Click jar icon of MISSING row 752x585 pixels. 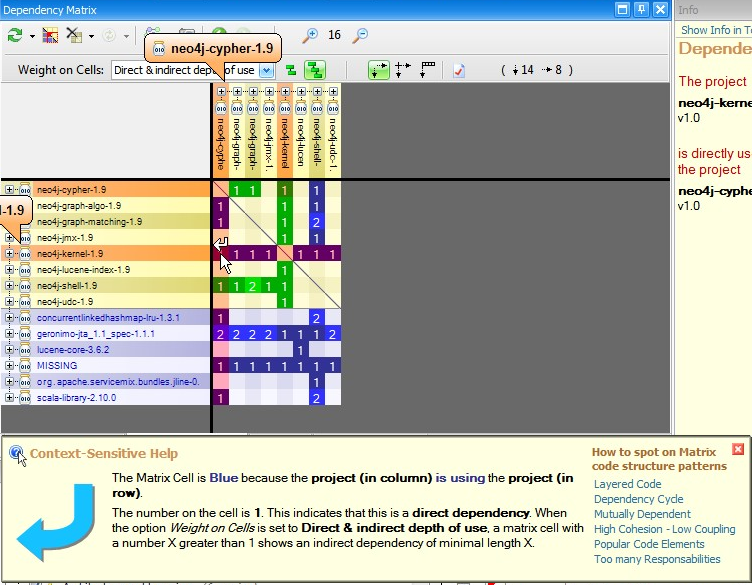point(25,365)
